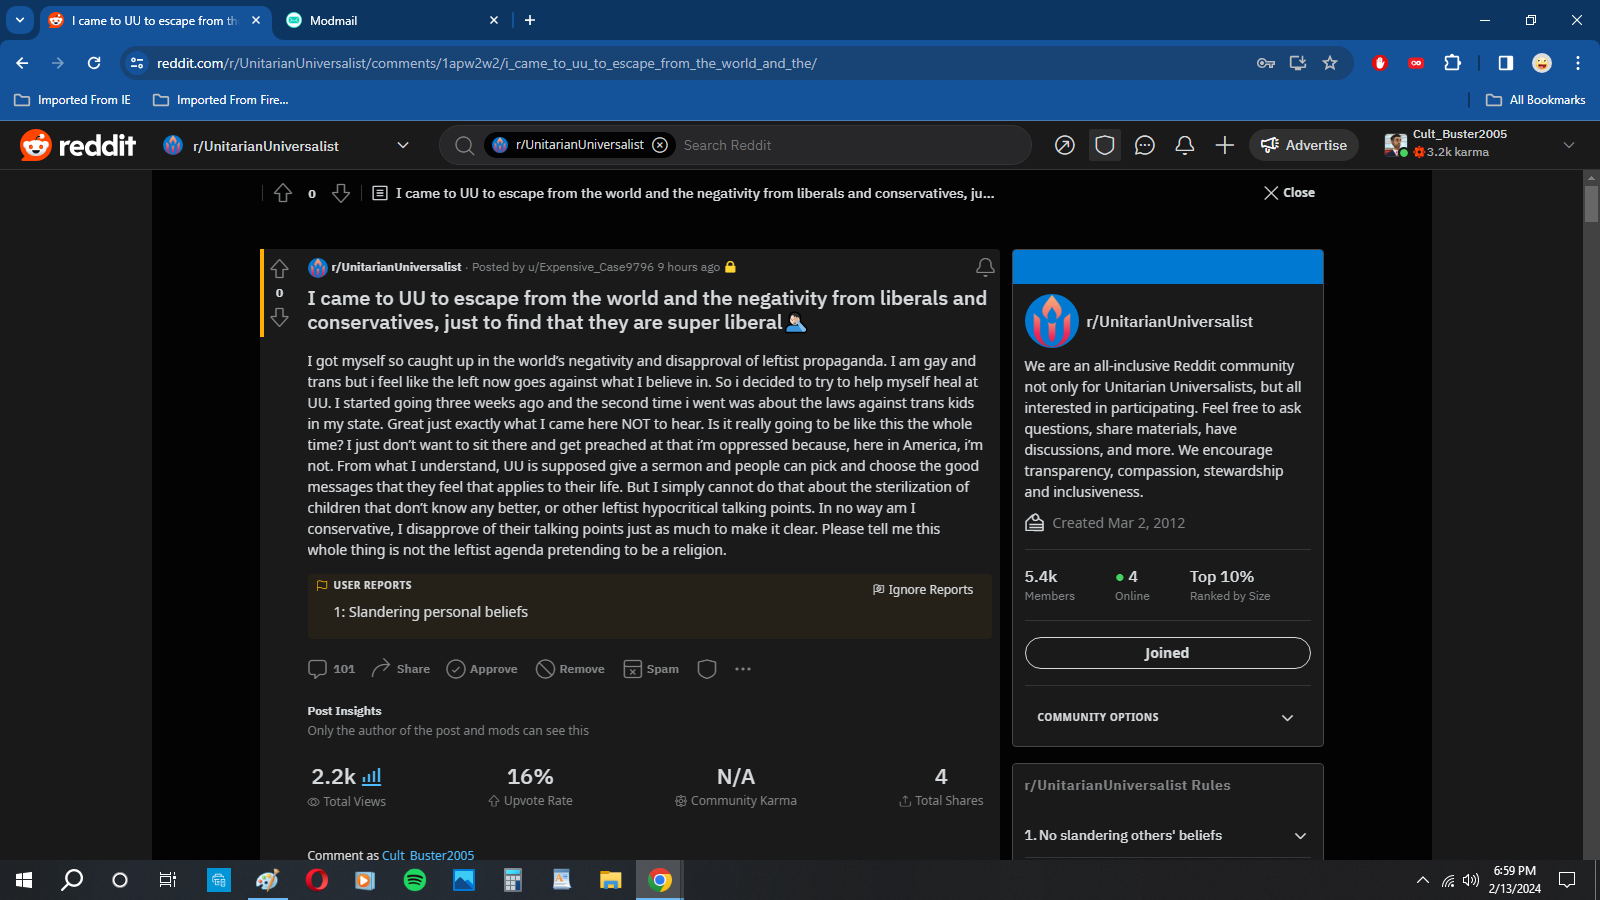Viewport: 1600px width, 900px height.
Task: Toggle the post follow bell icon
Action: click(x=985, y=267)
